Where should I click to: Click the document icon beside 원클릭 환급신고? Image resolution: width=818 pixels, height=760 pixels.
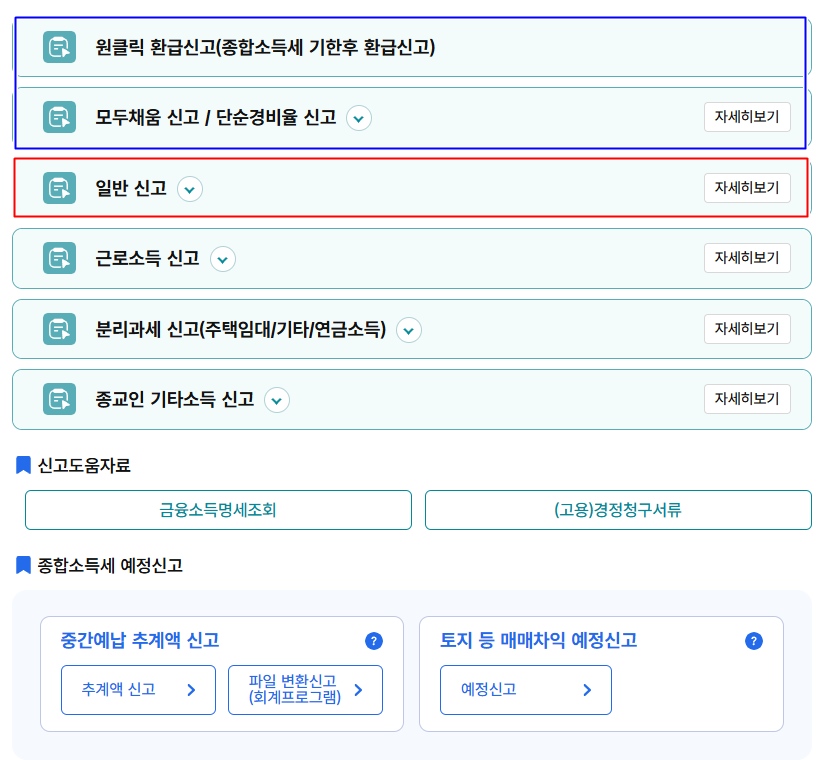[x=60, y=47]
